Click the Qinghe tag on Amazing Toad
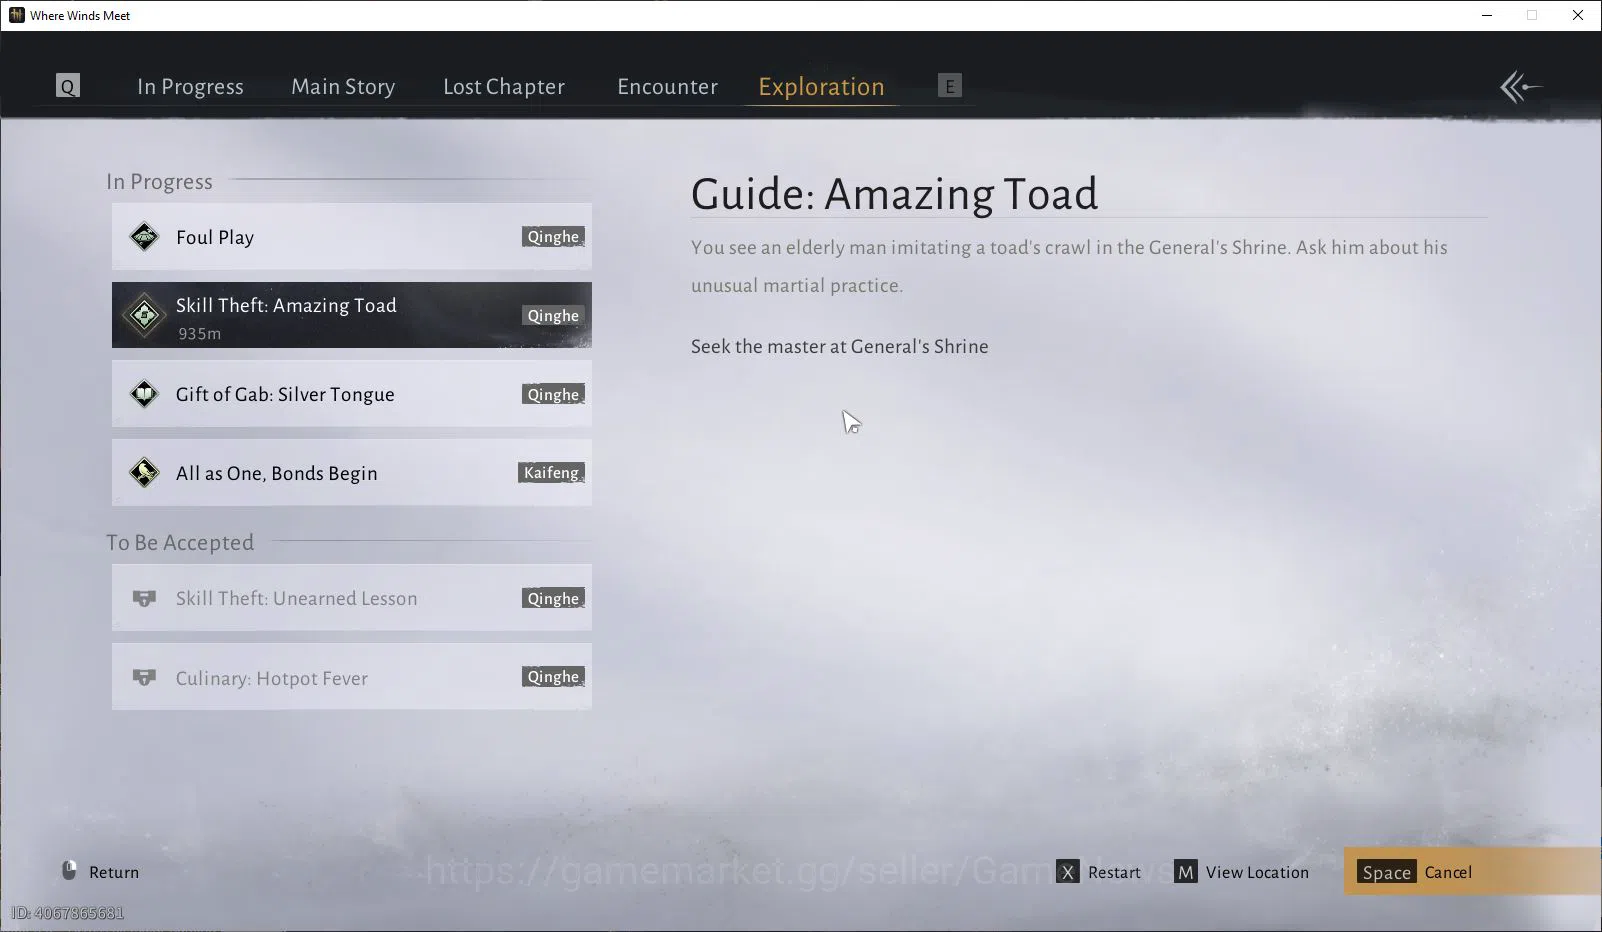Image resolution: width=1602 pixels, height=932 pixels. coord(553,316)
